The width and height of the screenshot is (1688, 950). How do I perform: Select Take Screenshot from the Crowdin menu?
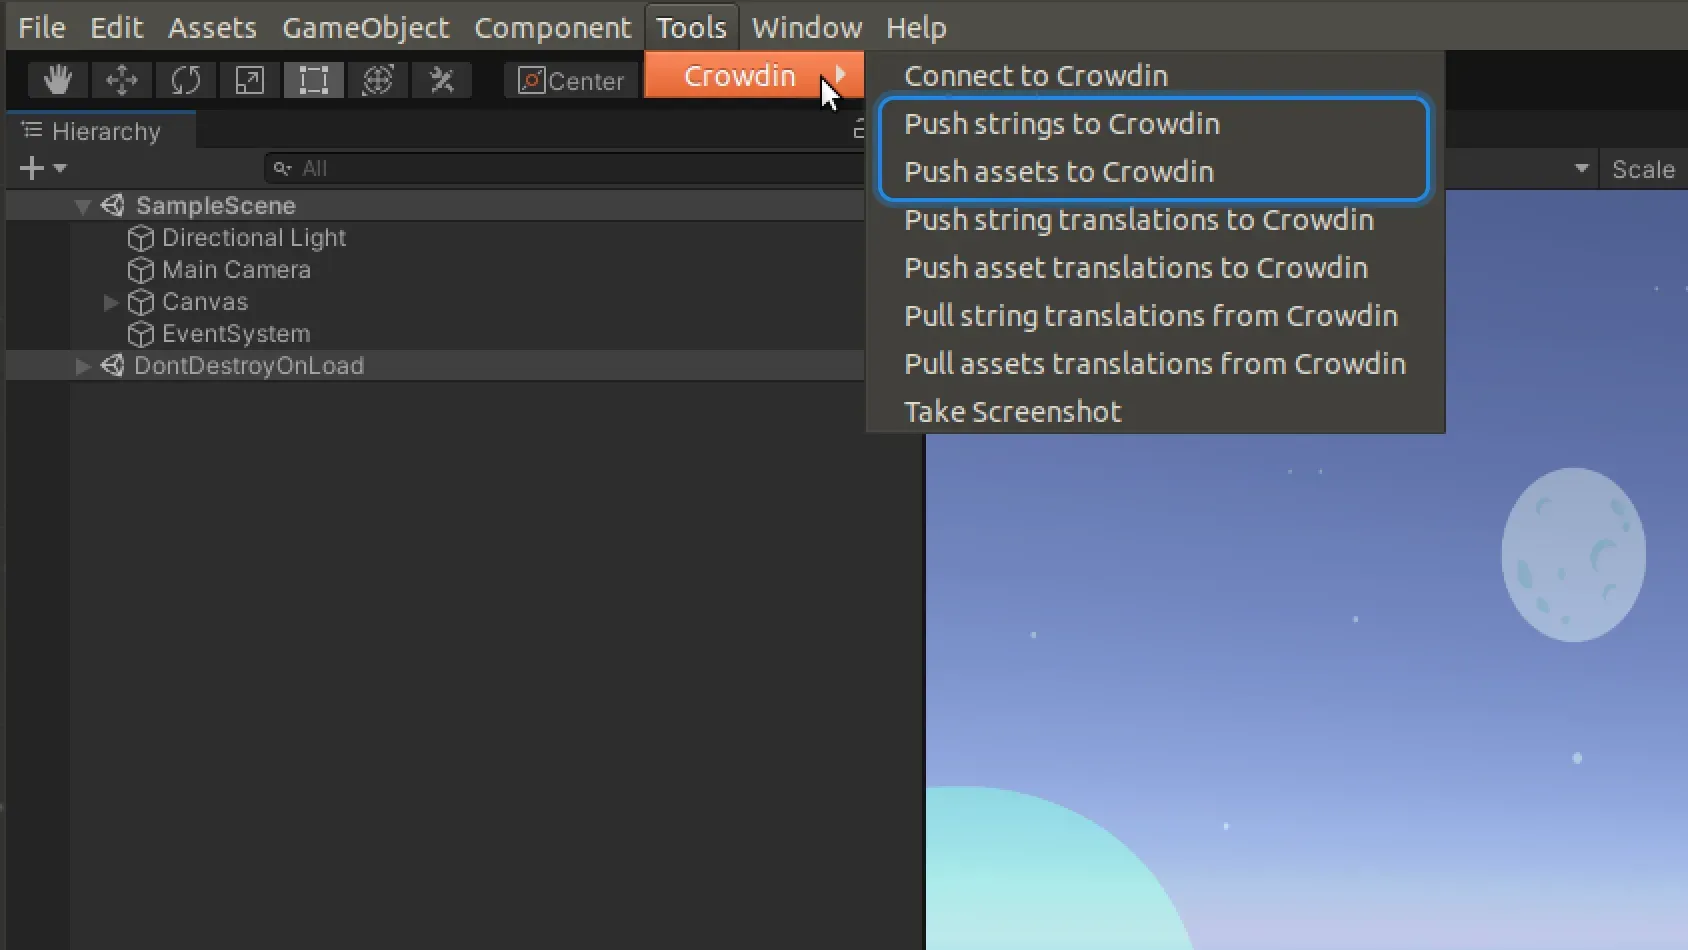[x=1012, y=411]
